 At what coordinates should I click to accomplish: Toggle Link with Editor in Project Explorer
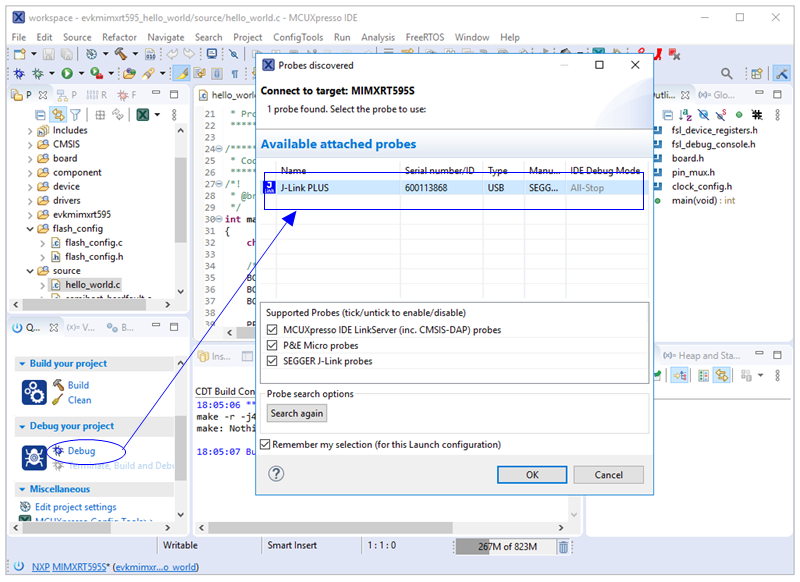coord(58,115)
